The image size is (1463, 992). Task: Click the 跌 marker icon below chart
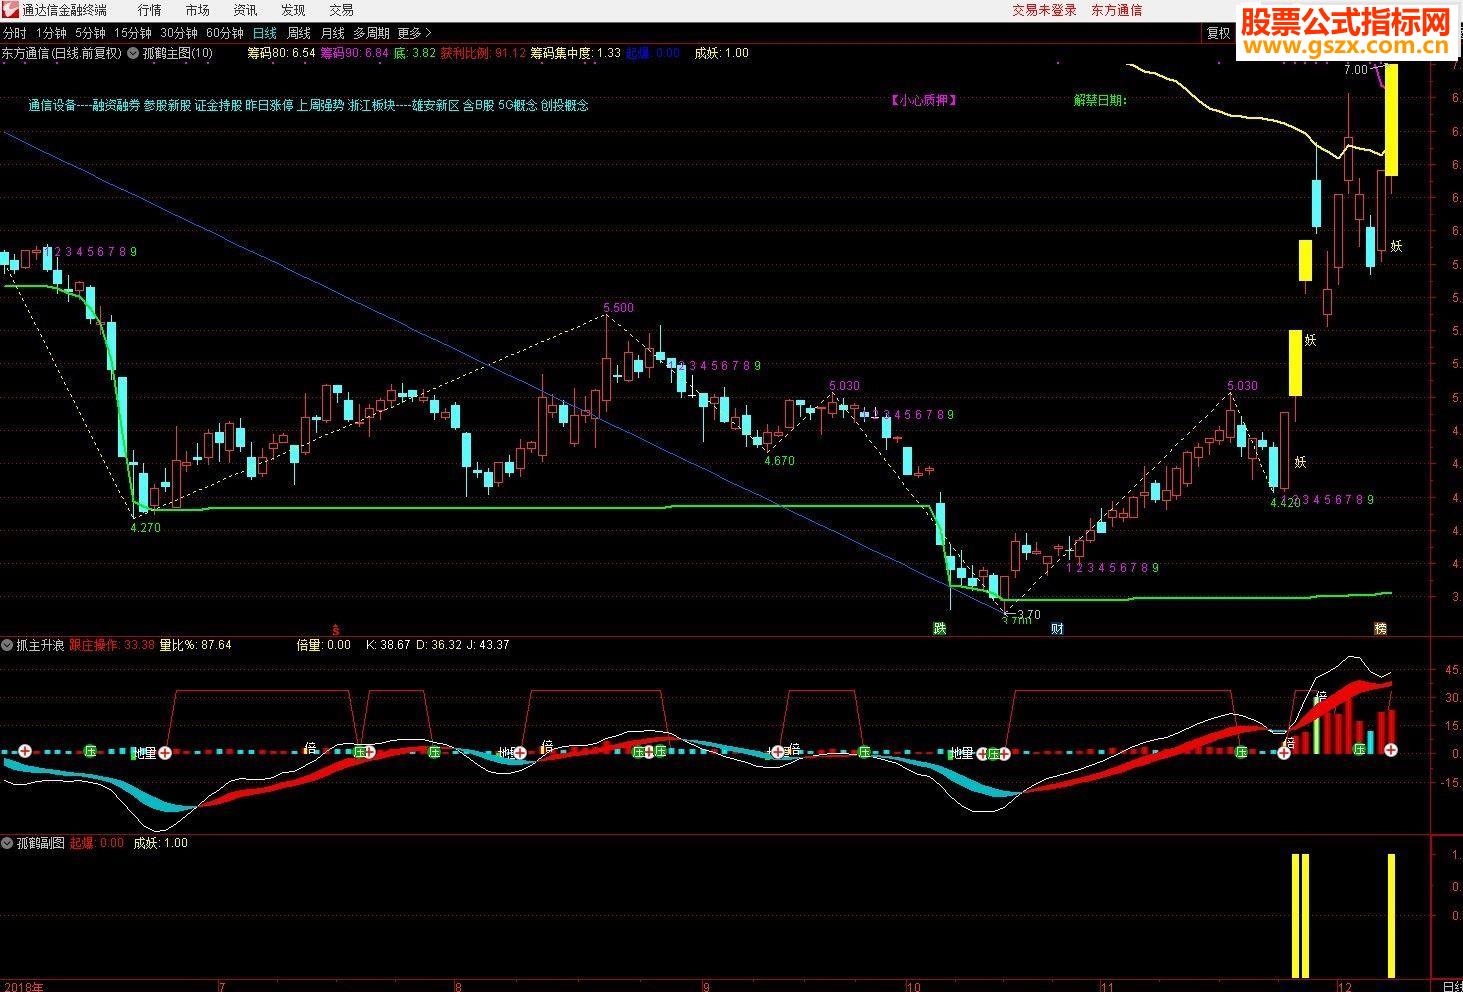[x=940, y=628]
